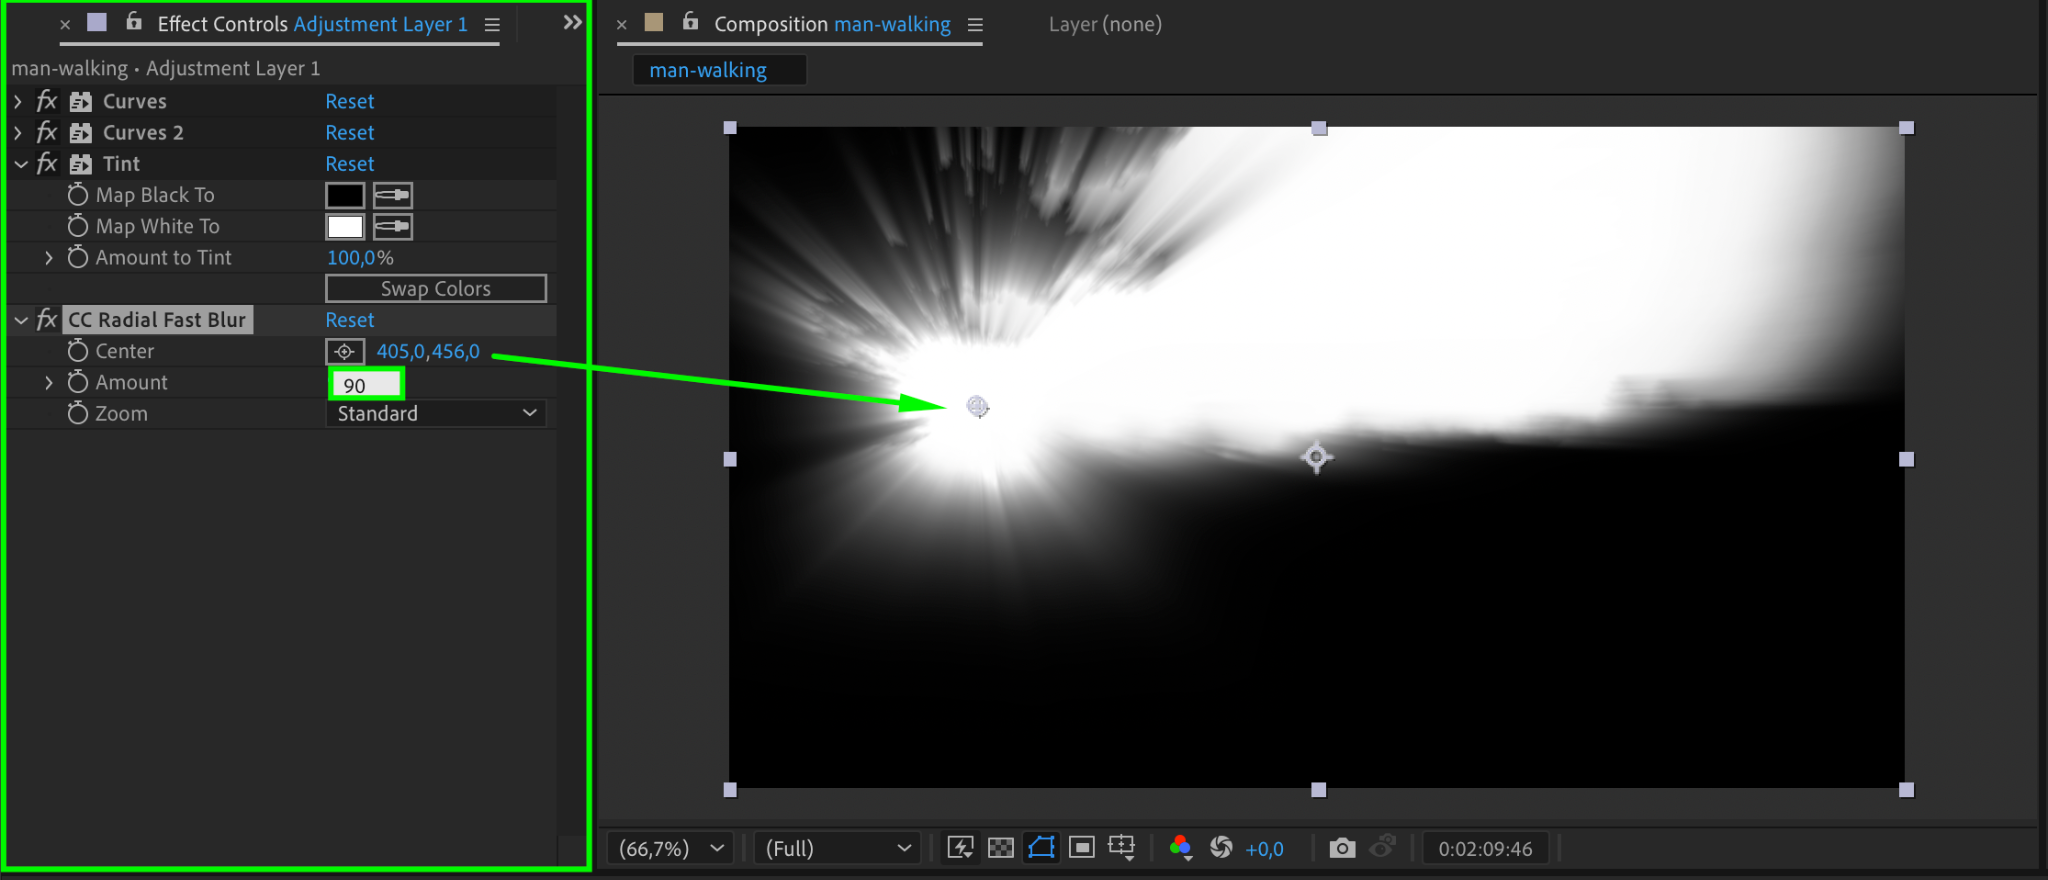This screenshot has width=2048, height=880.
Task: Pick Map Black To color with eyedropper
Action: (393, 195)
